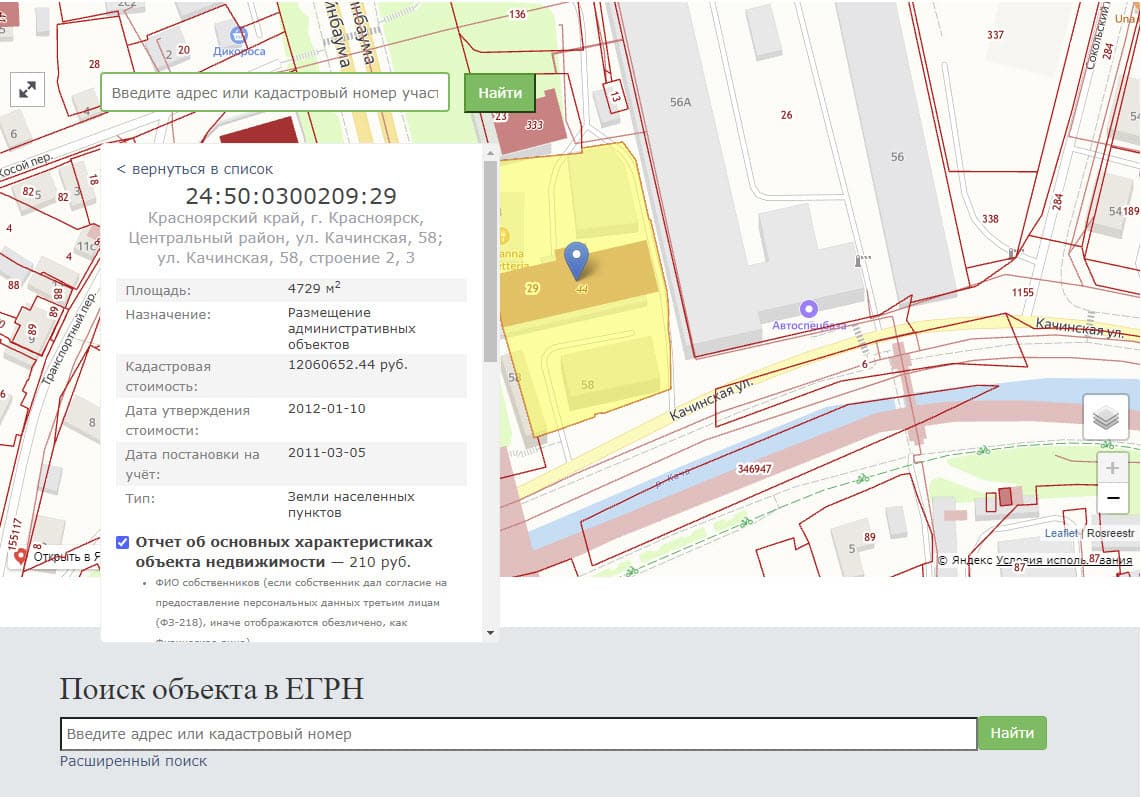Screen dimensions: 1141x797
Task: Click the cadastral number 24:50:0300209:29
Action: pyautogui.click(x=291, y=196)
